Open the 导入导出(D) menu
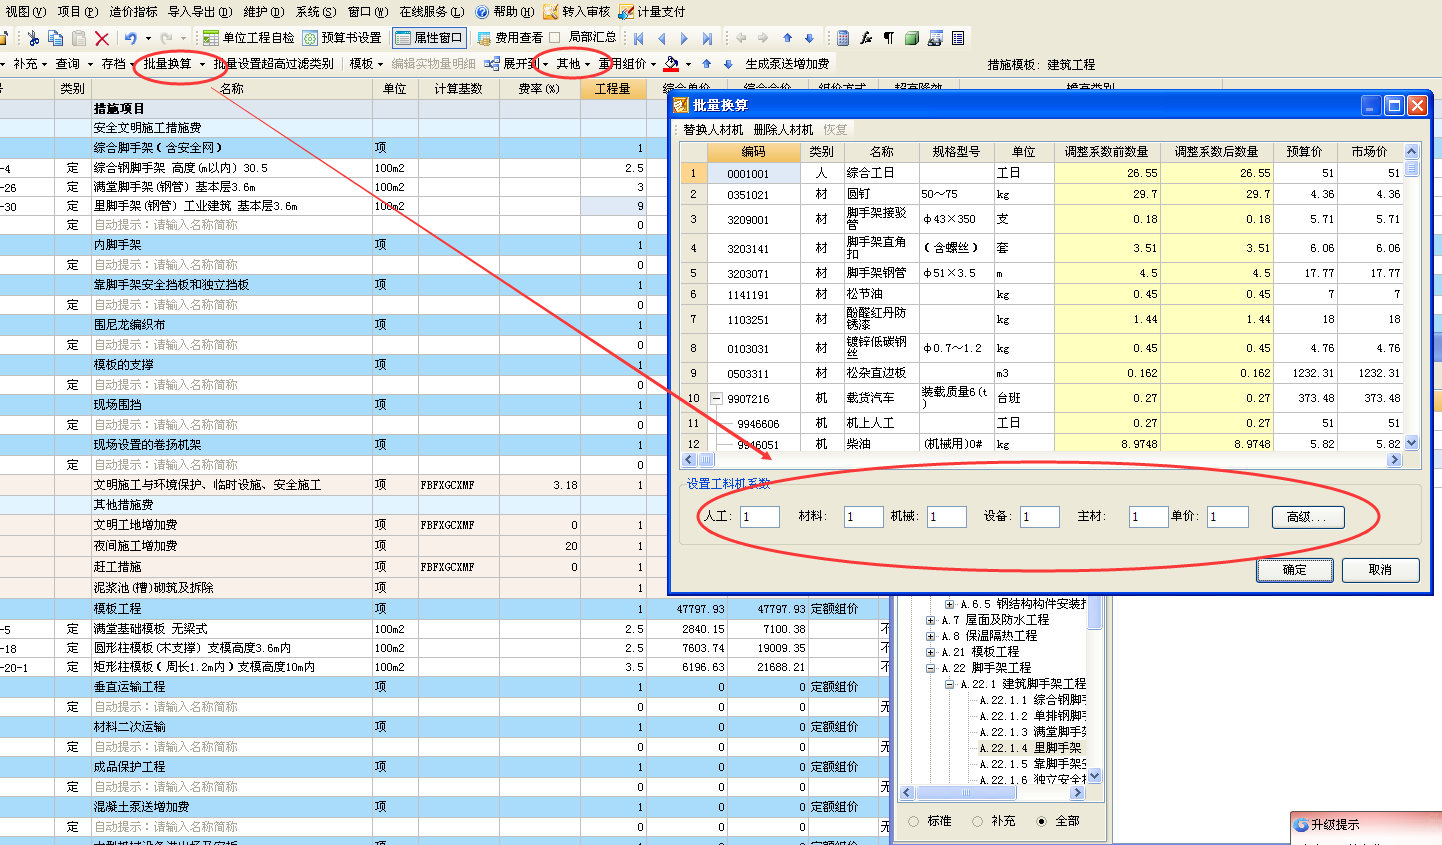Screen dimensions: 1442x845 [x=200, y=12]
